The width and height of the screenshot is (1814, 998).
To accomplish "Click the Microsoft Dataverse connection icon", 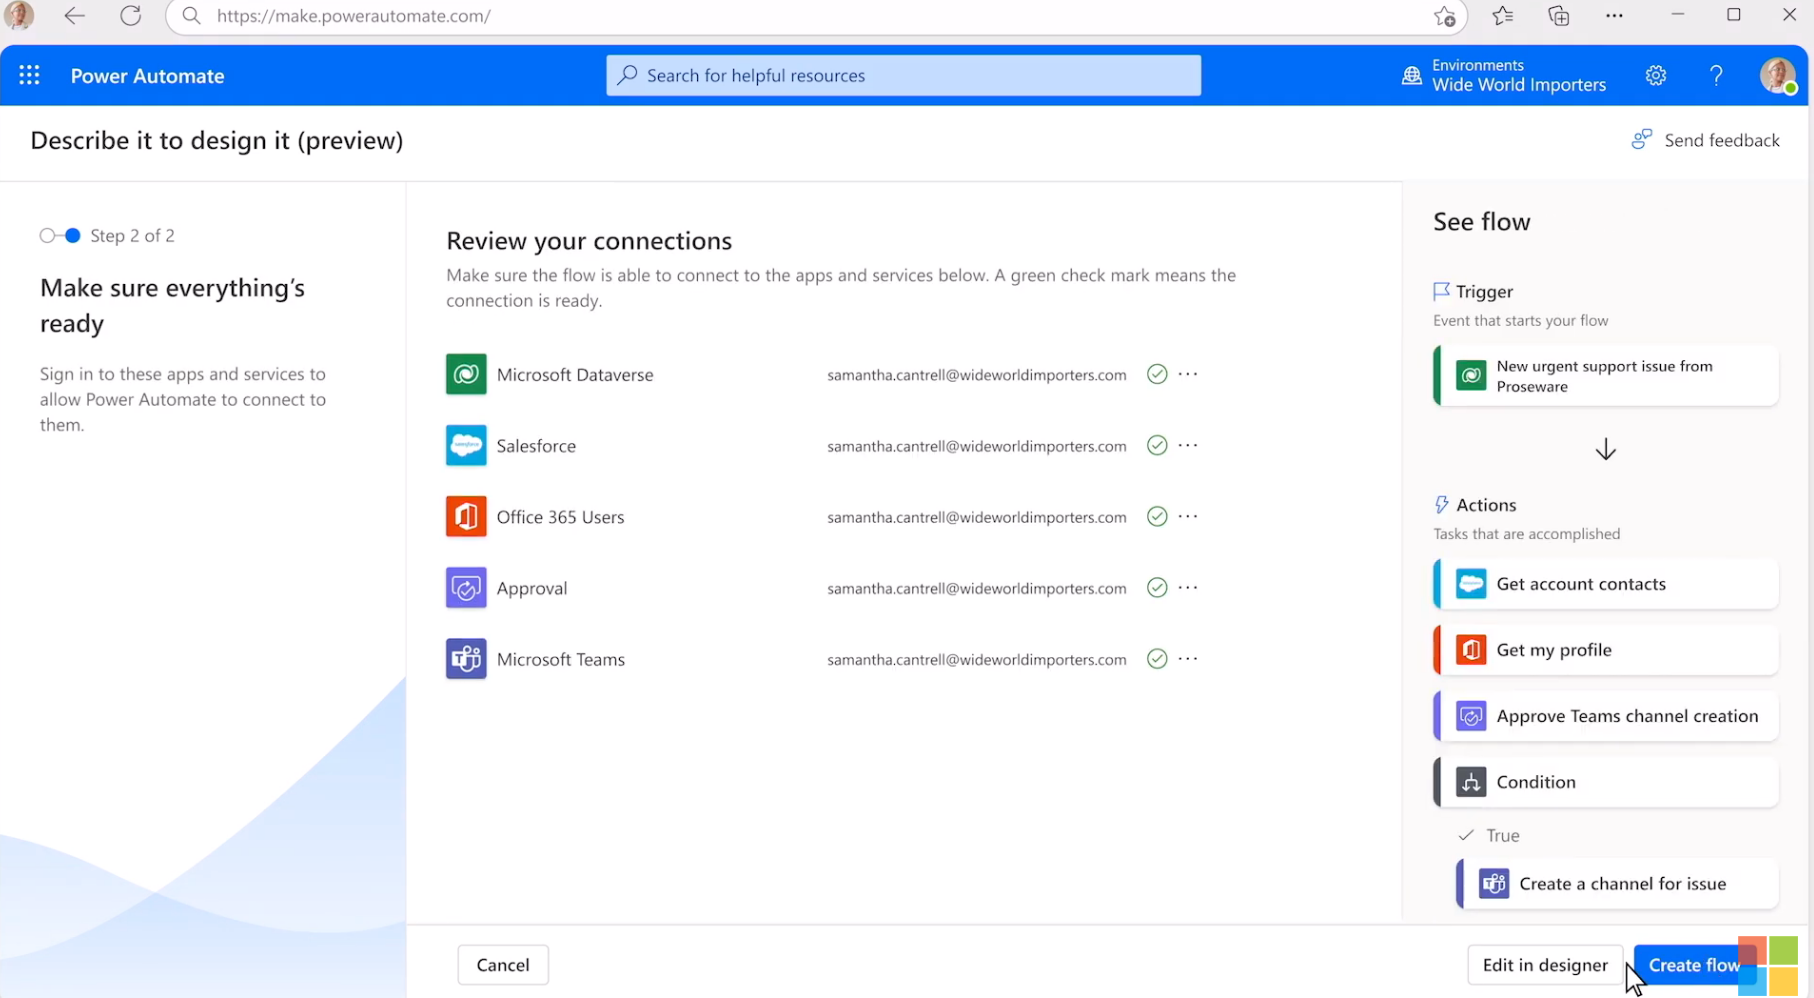I will 466,374.
